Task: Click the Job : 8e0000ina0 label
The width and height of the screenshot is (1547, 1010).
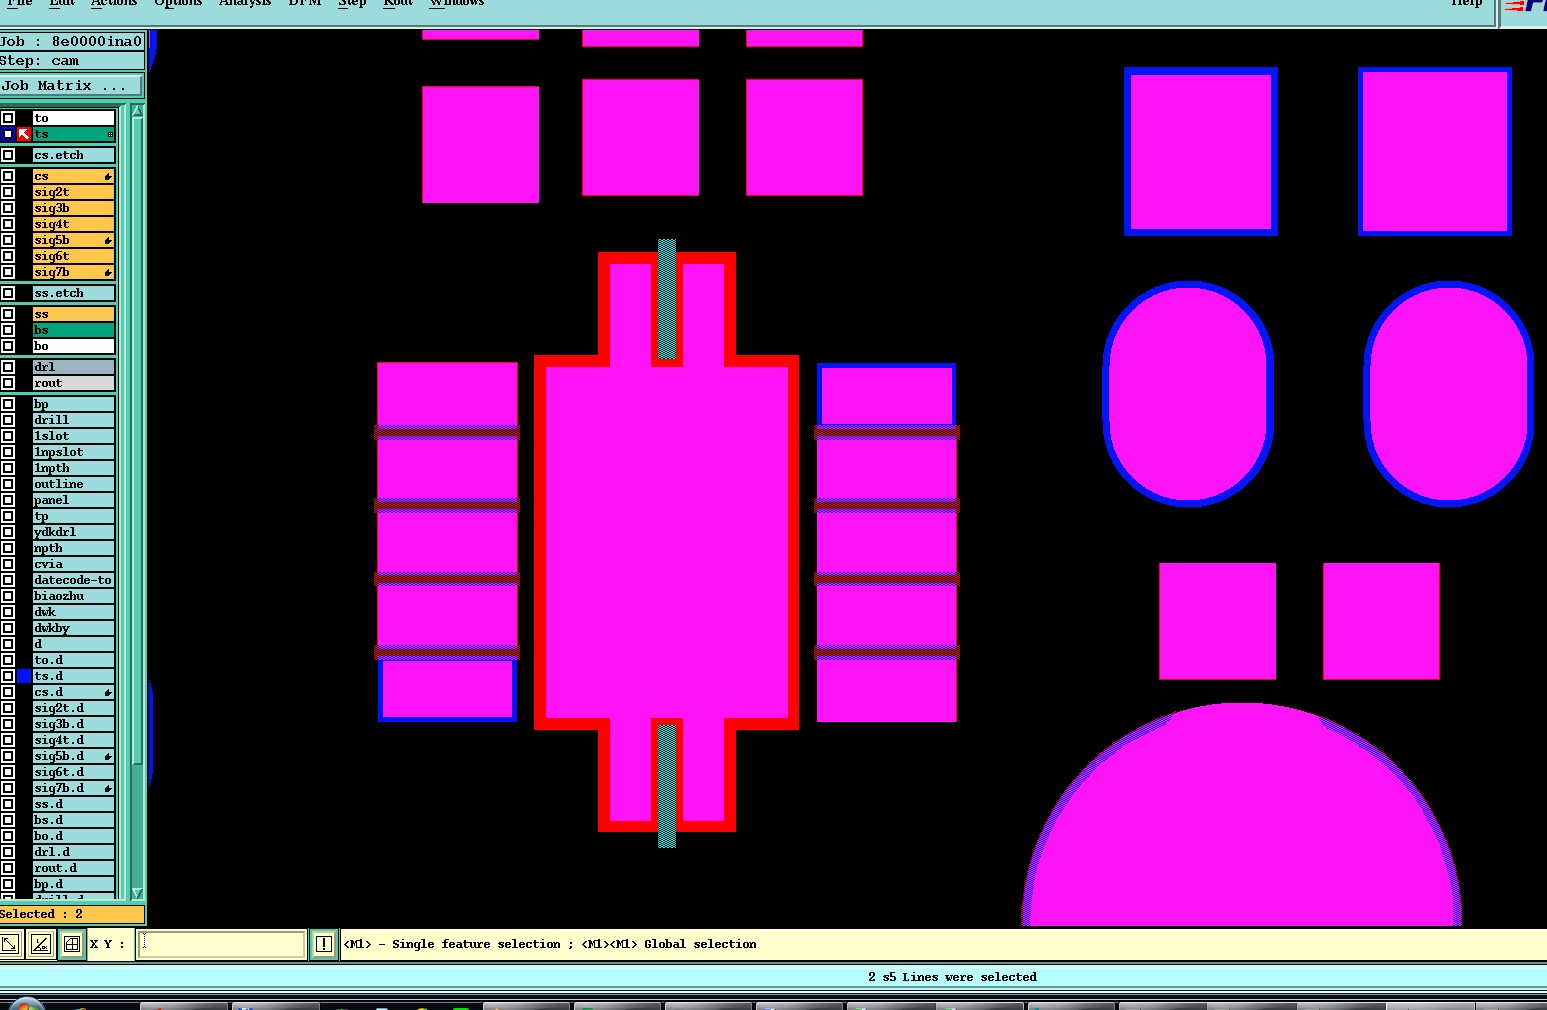Action: coord(72,41)
